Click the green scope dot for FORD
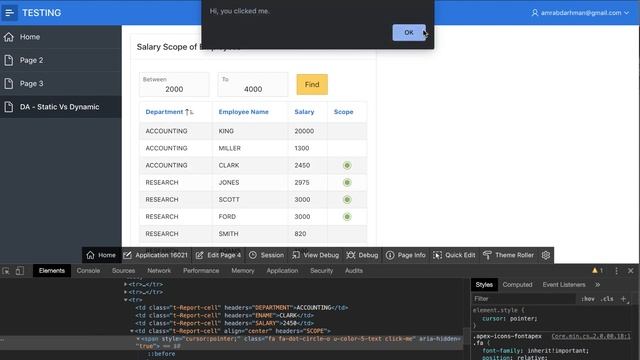This screenshot has width=640, height=360. pos(347,217)
